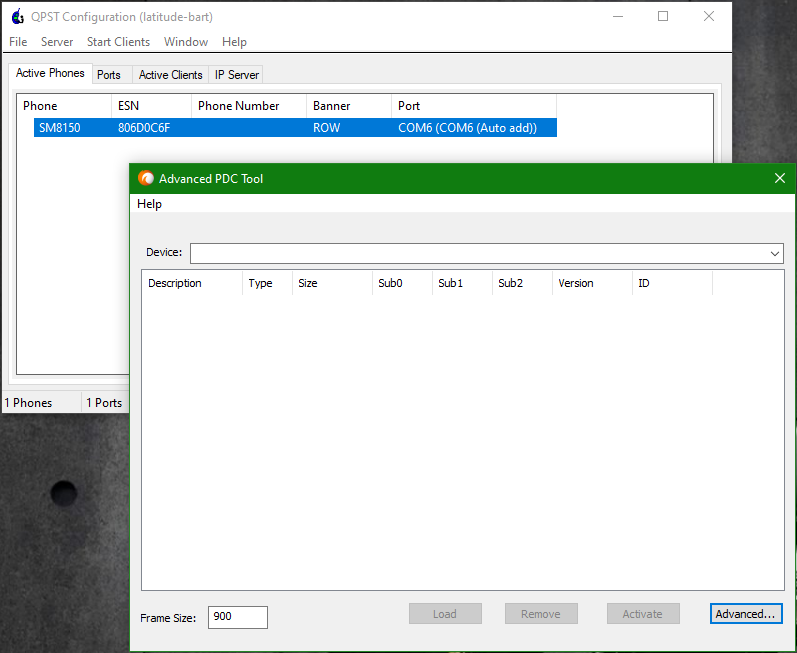The image size is (797, 653).
Task: Switch to the Active Phones tab
Action: click(x=50, y=73)
